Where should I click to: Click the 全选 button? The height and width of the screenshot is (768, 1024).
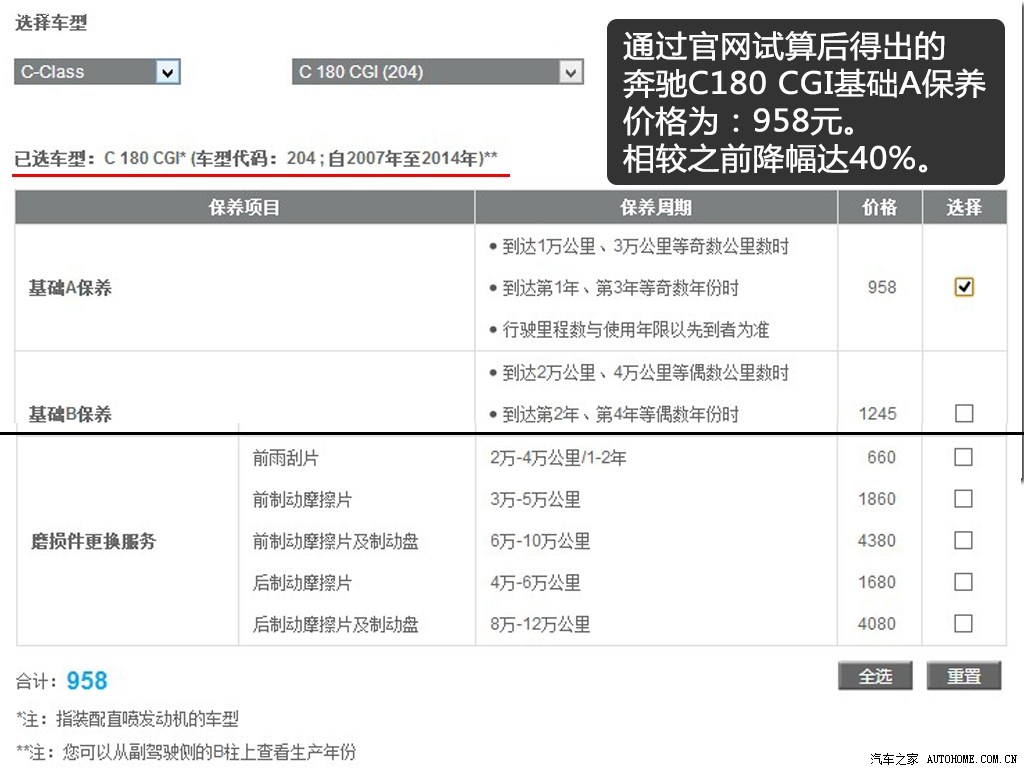coord(875,676)
